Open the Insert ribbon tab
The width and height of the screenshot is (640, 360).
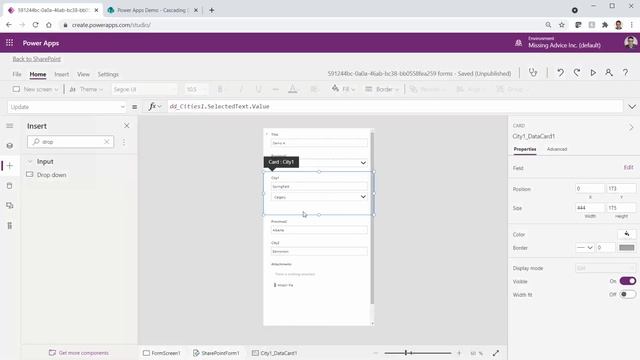62,74
